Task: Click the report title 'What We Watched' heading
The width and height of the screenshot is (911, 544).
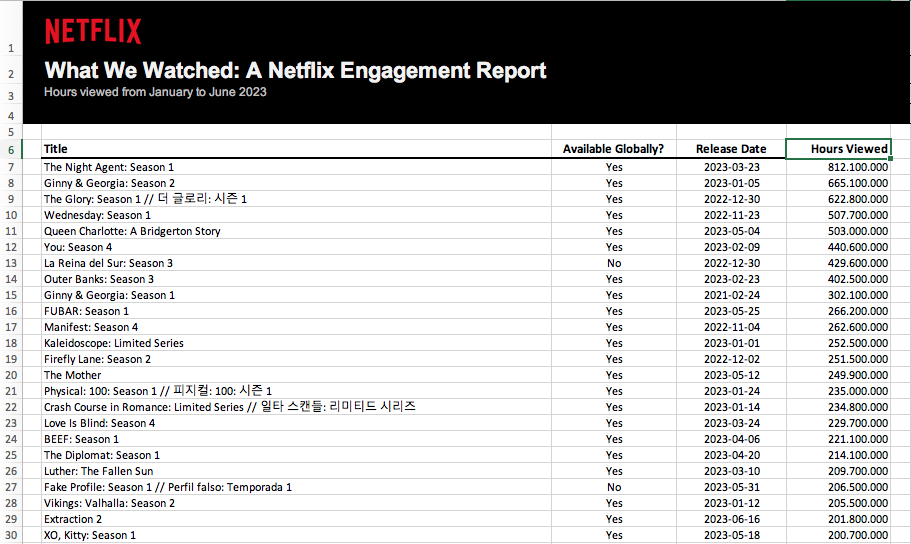Action: coord(295,70)
